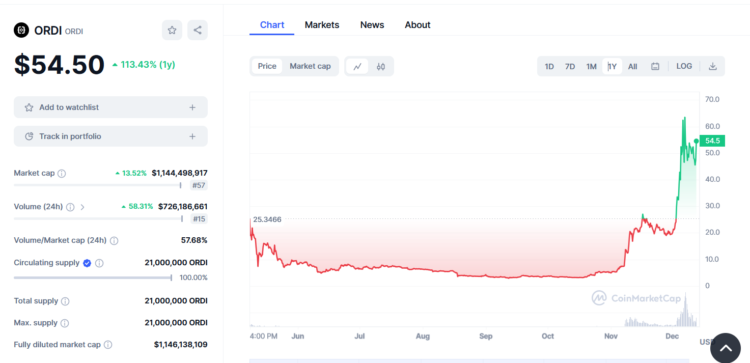Click the 100.00% circulating supply percentage

pos(194,278)
